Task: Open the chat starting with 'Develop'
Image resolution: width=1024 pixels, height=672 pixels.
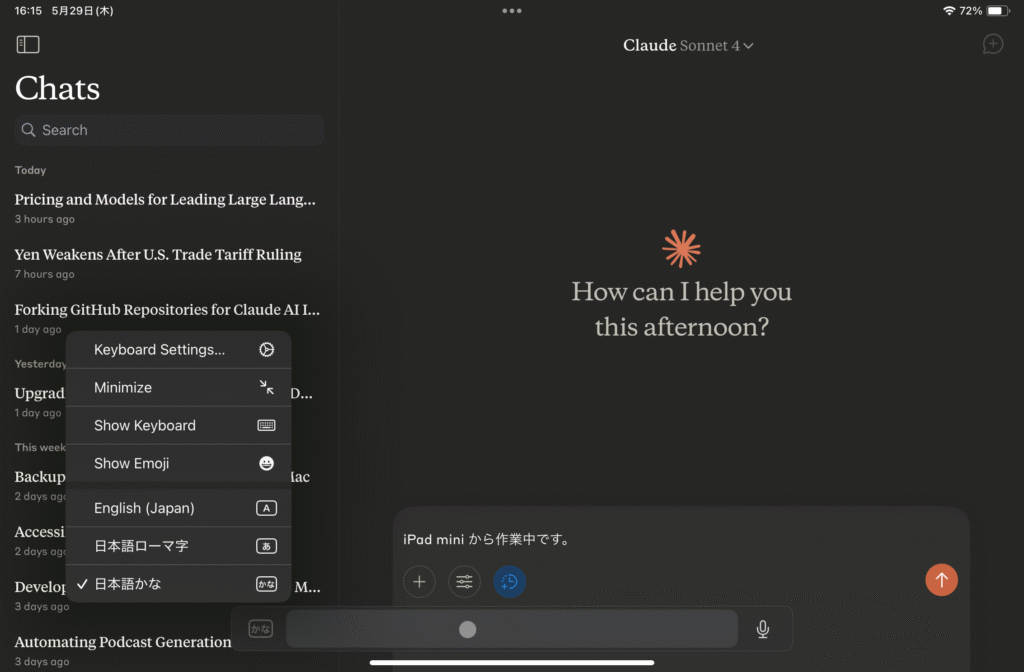Action: [x=40, y=594]
